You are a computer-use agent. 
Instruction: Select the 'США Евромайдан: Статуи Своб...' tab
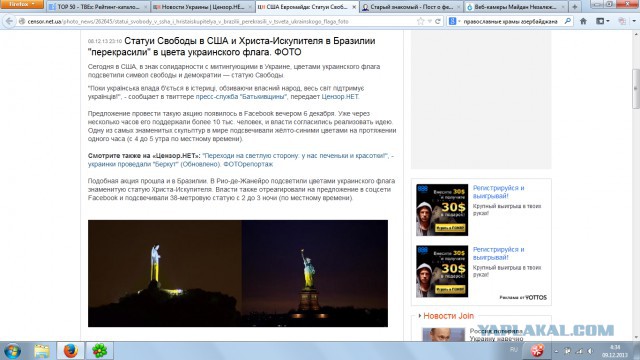[x=307, y=7]
